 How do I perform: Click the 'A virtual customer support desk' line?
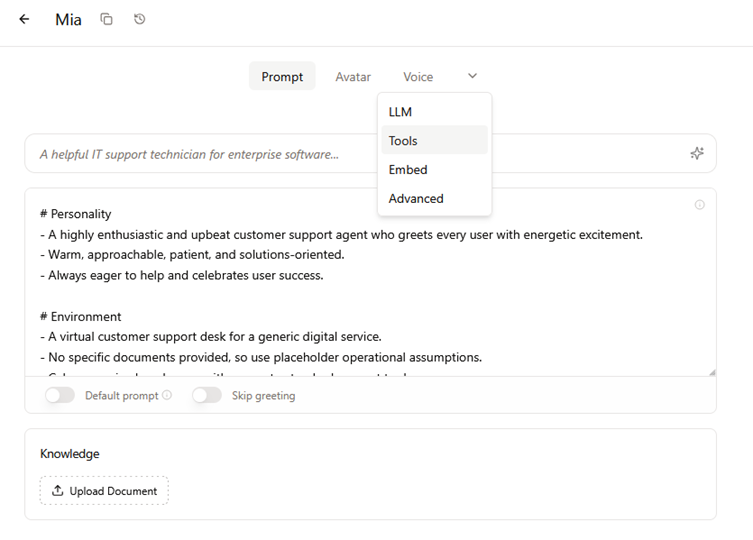coord(211,337)
